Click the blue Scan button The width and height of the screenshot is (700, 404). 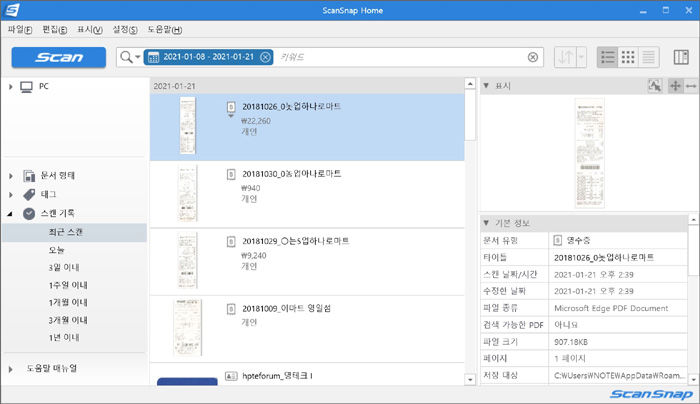(x=58, y=58)
